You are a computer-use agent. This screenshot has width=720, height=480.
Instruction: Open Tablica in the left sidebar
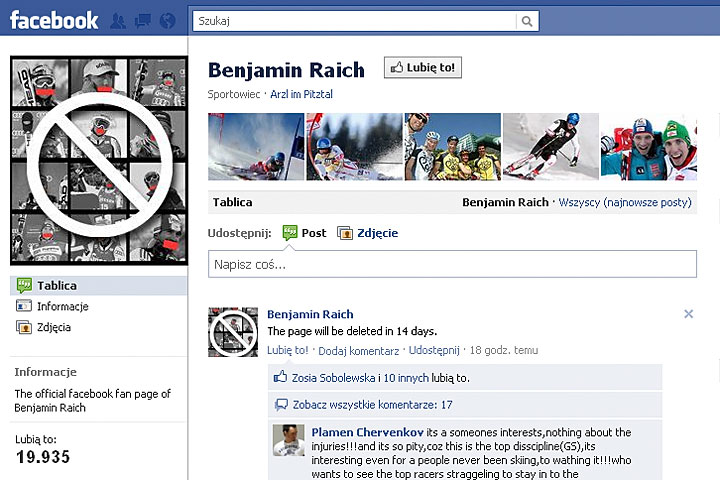coord(98,285)
